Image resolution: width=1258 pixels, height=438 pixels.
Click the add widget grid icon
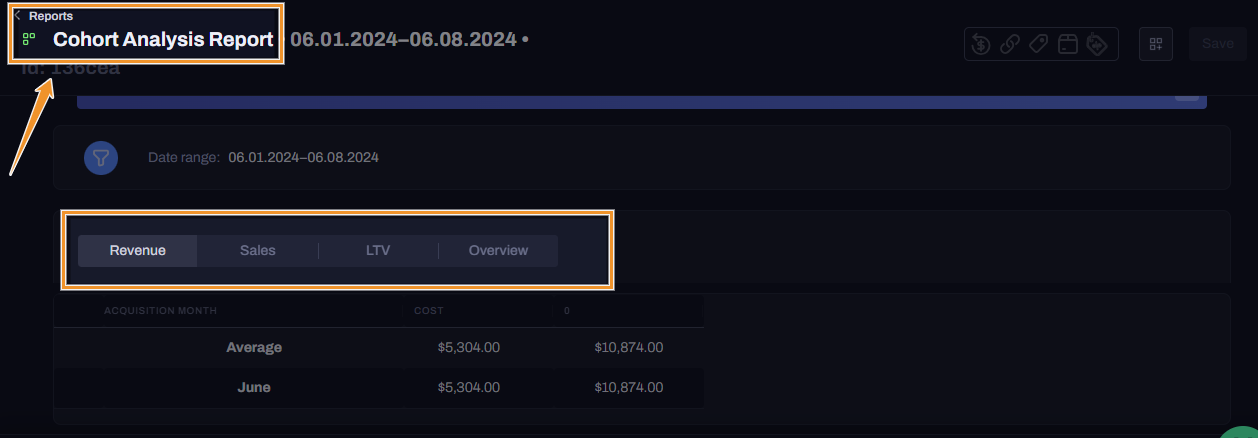tap(1156, 44)
